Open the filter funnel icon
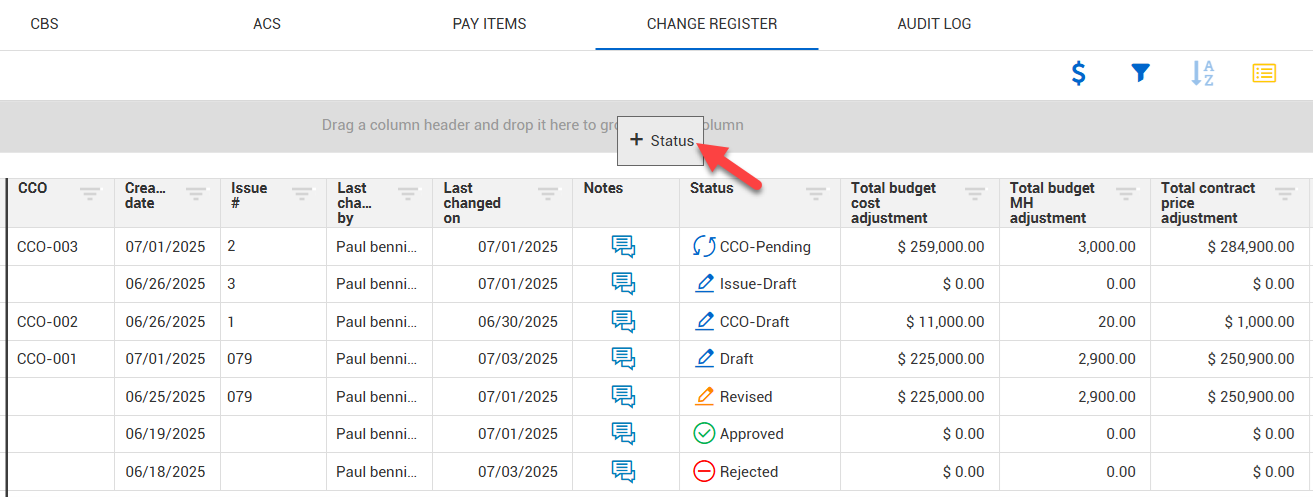This screenshot has height=497, width=1313. [x=1140, y=73]
